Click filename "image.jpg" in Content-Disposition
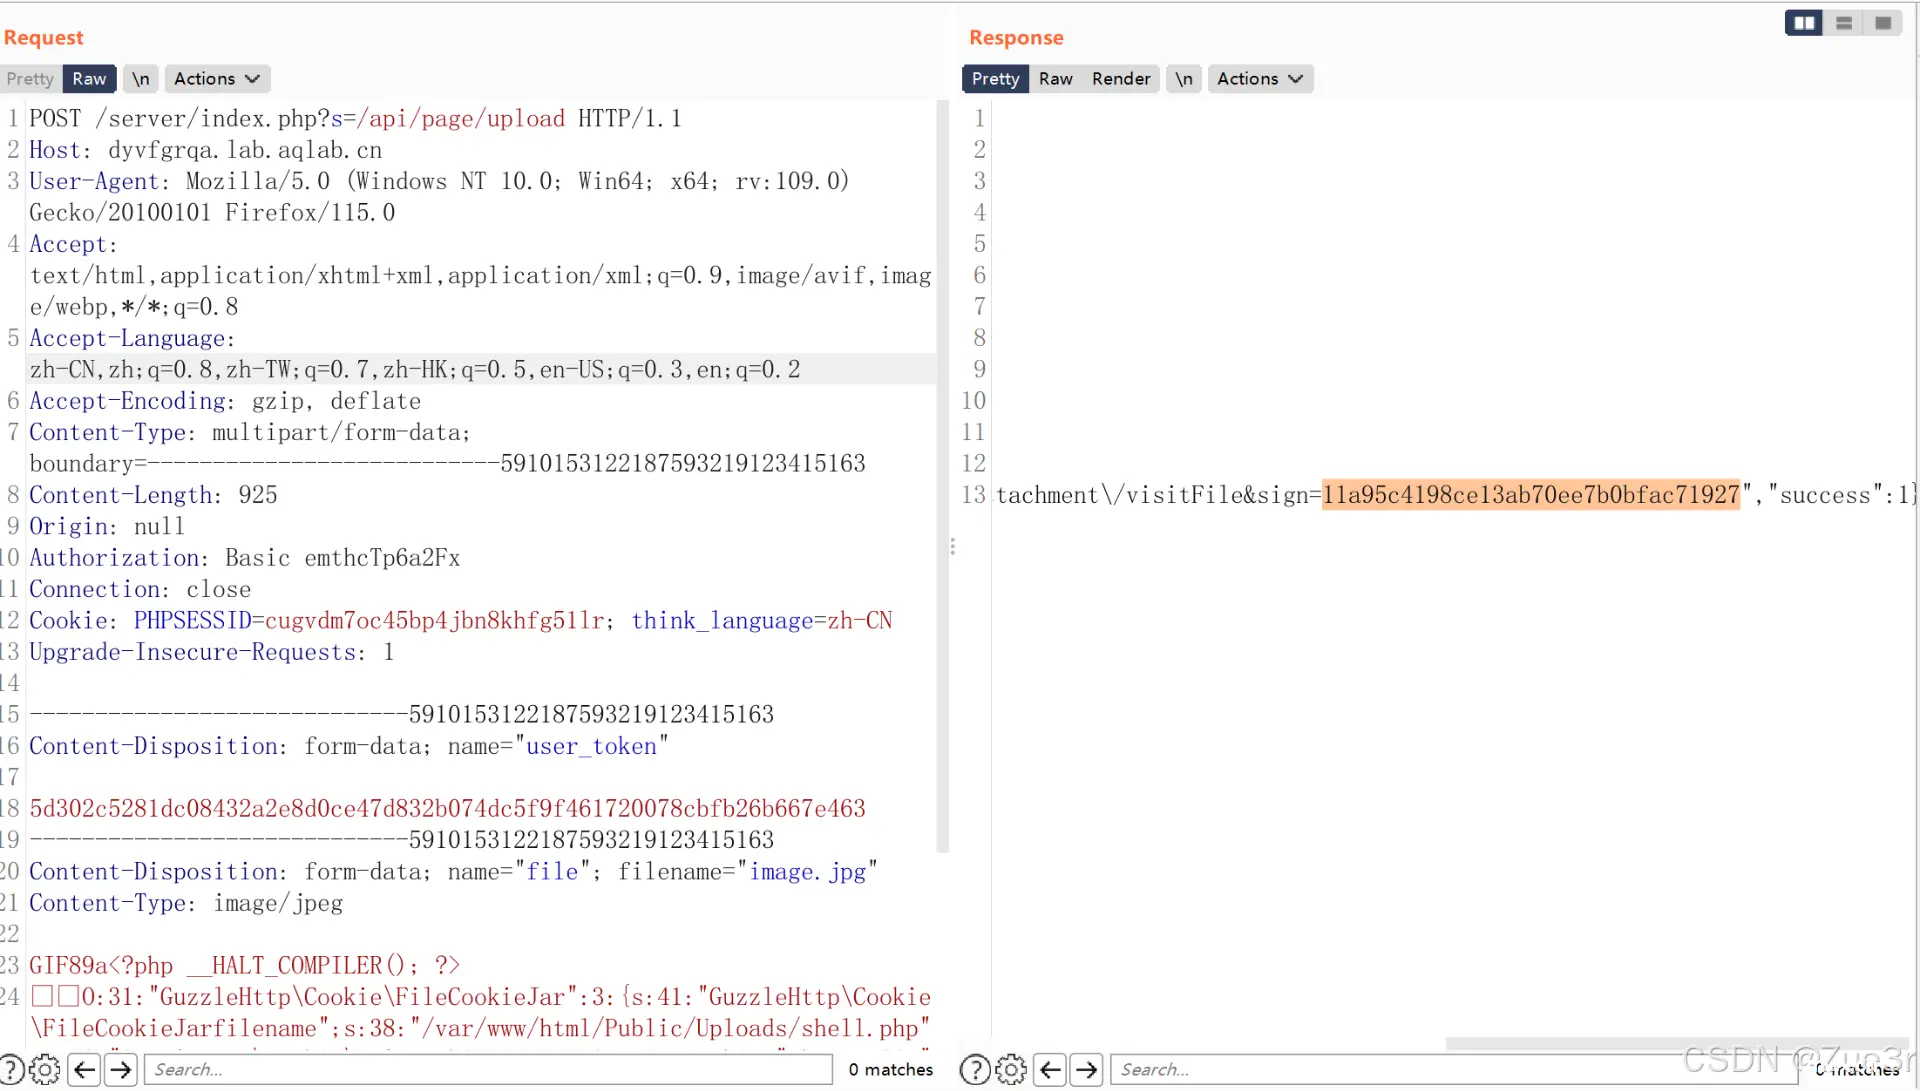 pos(808,872)
